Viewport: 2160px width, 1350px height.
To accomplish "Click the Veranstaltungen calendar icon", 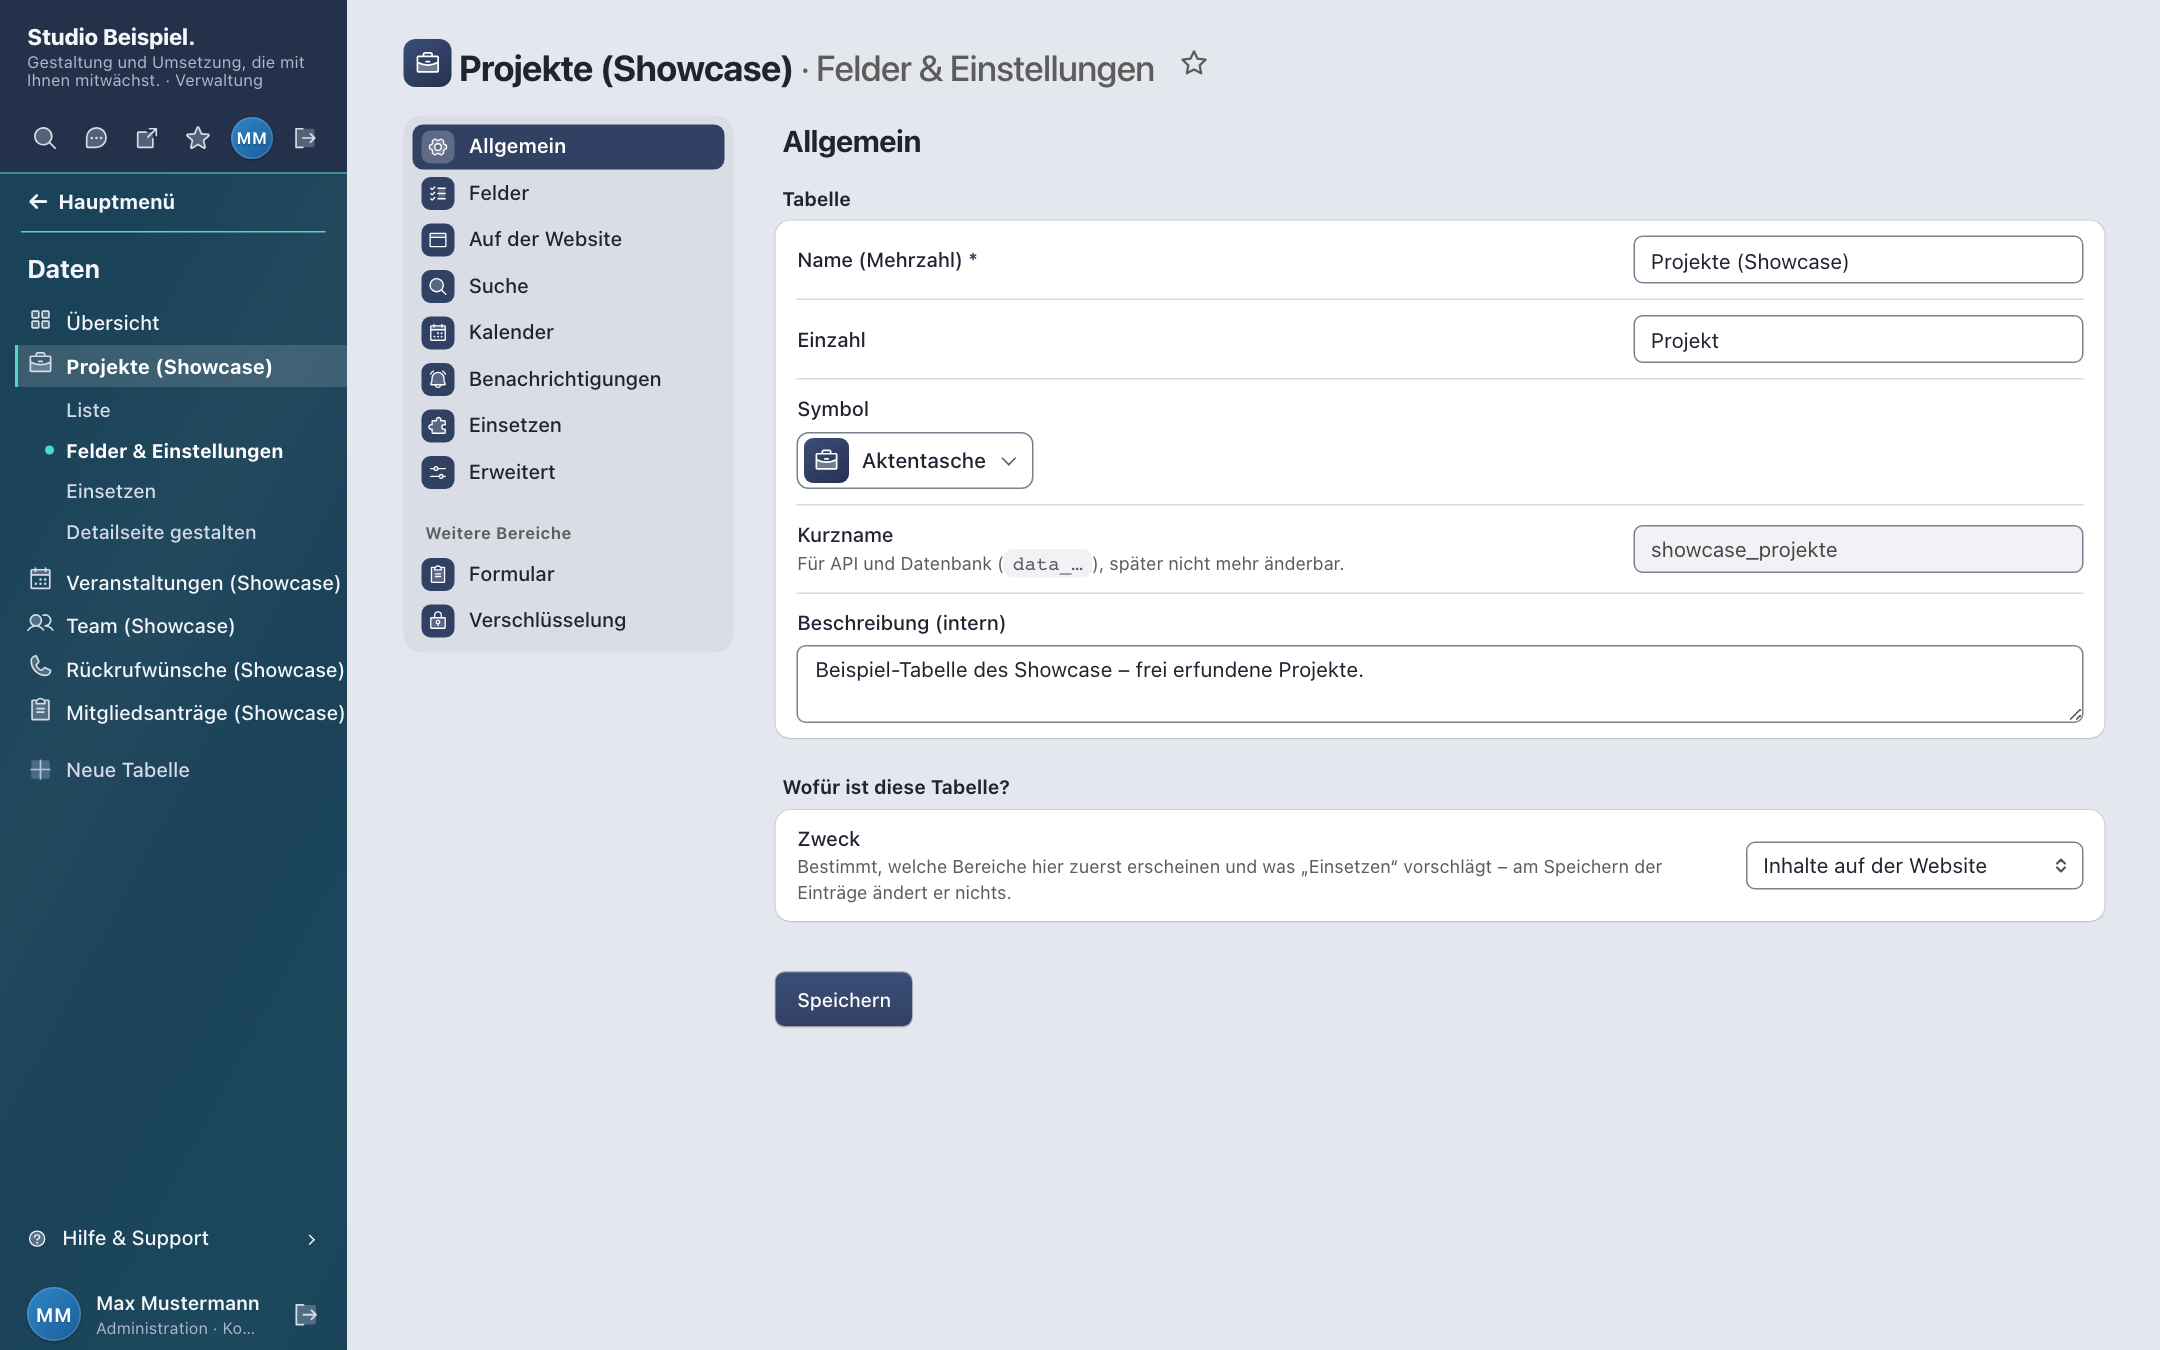I will (40, 579).
